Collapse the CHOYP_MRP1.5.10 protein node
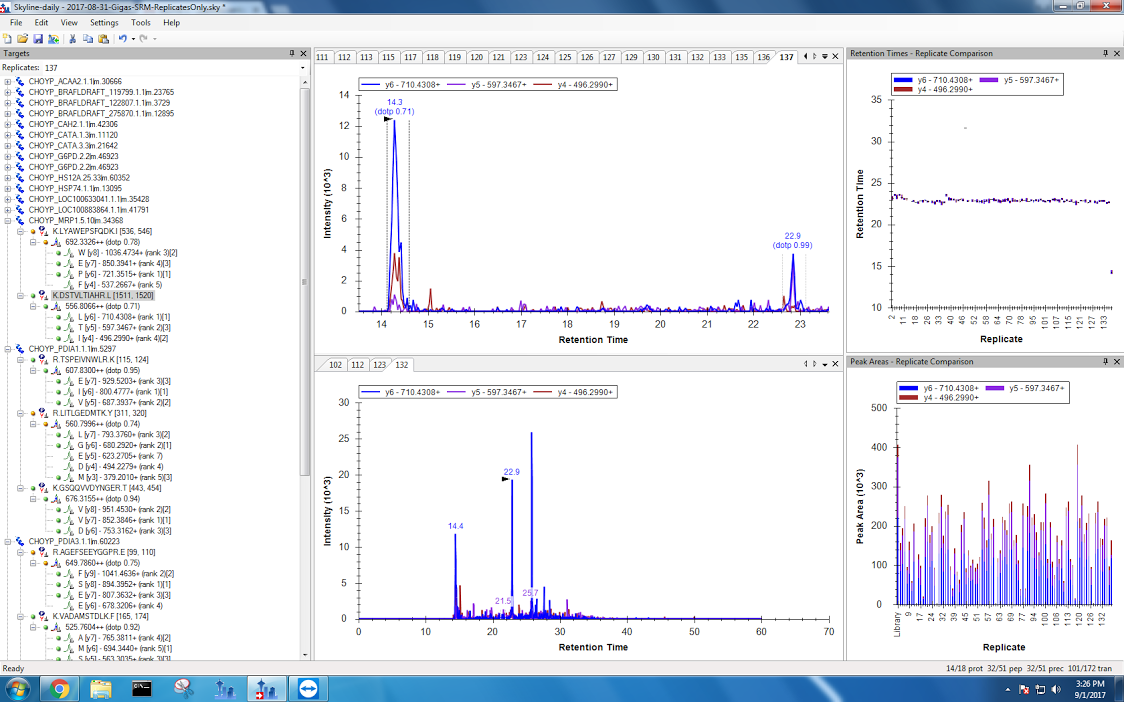This screenshot has width=1124, height=702. 8,220
